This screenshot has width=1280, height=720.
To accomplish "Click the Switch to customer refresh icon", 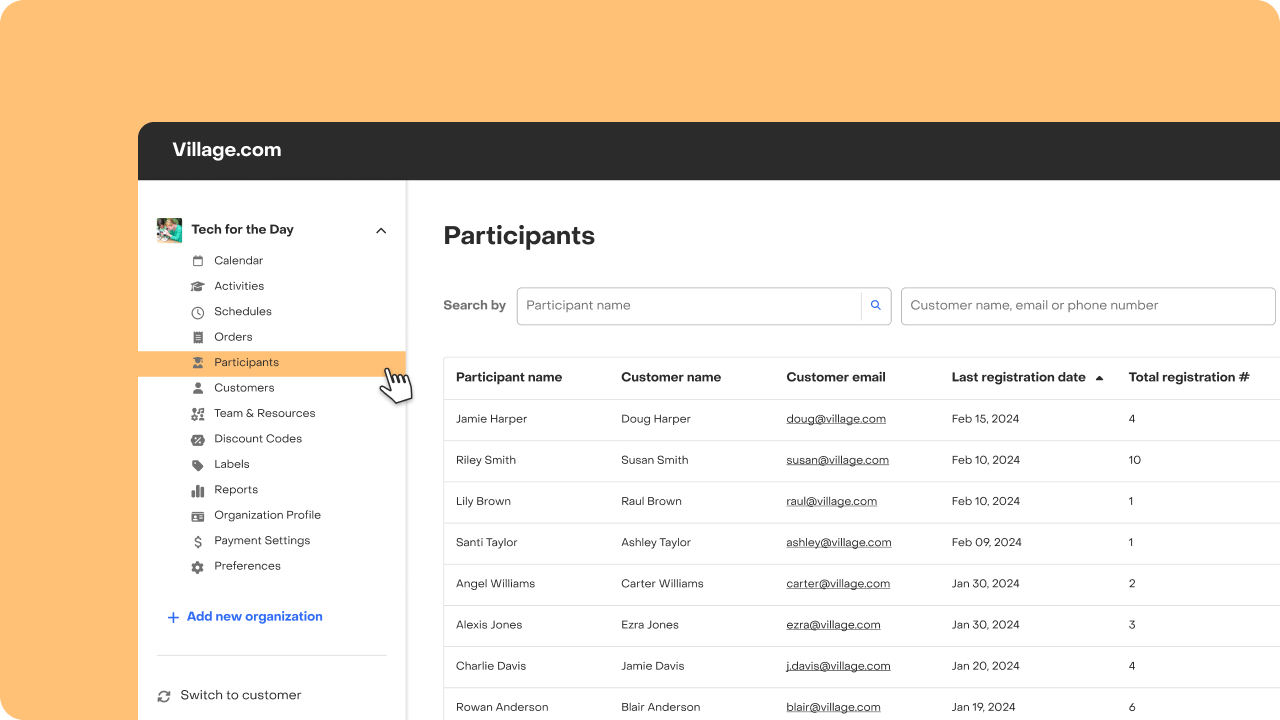I will pyautogui.click(x=164, y=696).
